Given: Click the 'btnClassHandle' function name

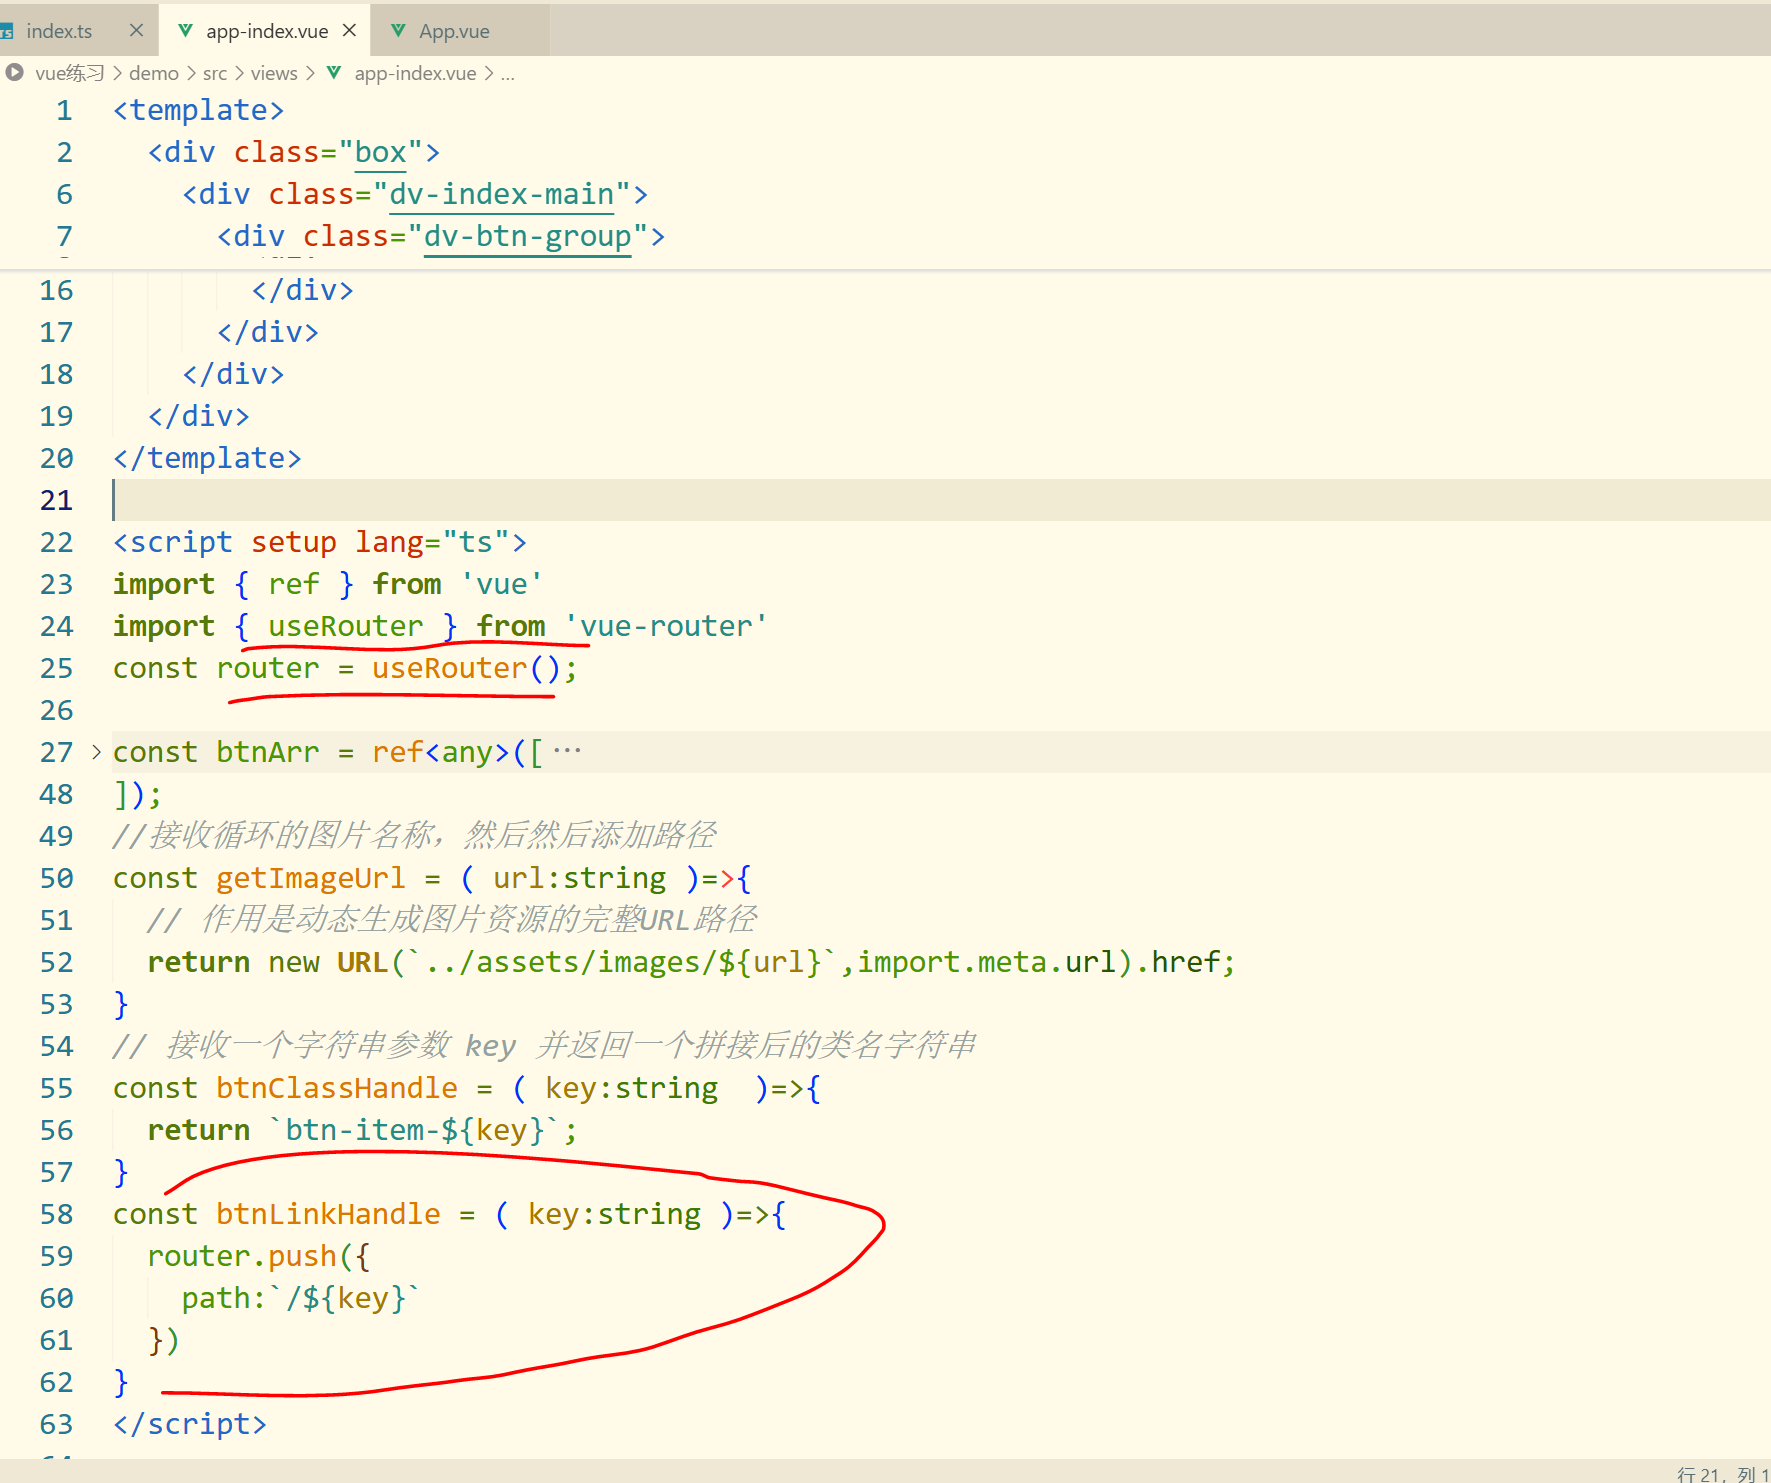Looking at the screenshot, I should tap(336, 1088).
